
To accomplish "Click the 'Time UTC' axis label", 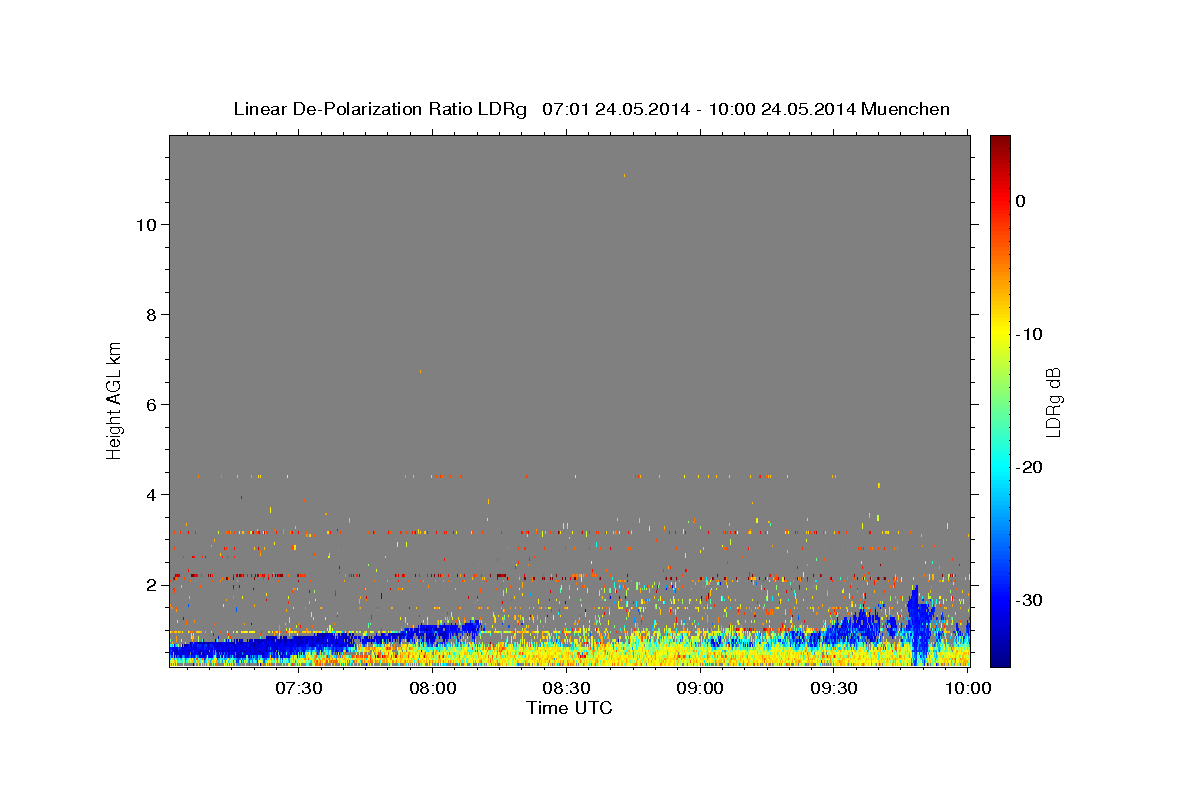I will [569, 708].
